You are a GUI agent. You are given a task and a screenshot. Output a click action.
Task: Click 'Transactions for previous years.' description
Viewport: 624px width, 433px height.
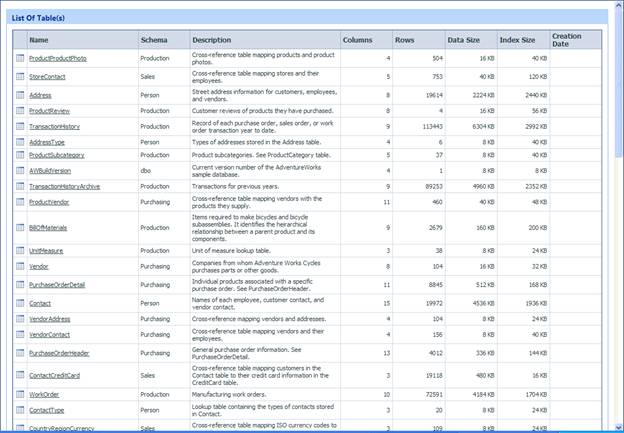(x=235, y=187)
